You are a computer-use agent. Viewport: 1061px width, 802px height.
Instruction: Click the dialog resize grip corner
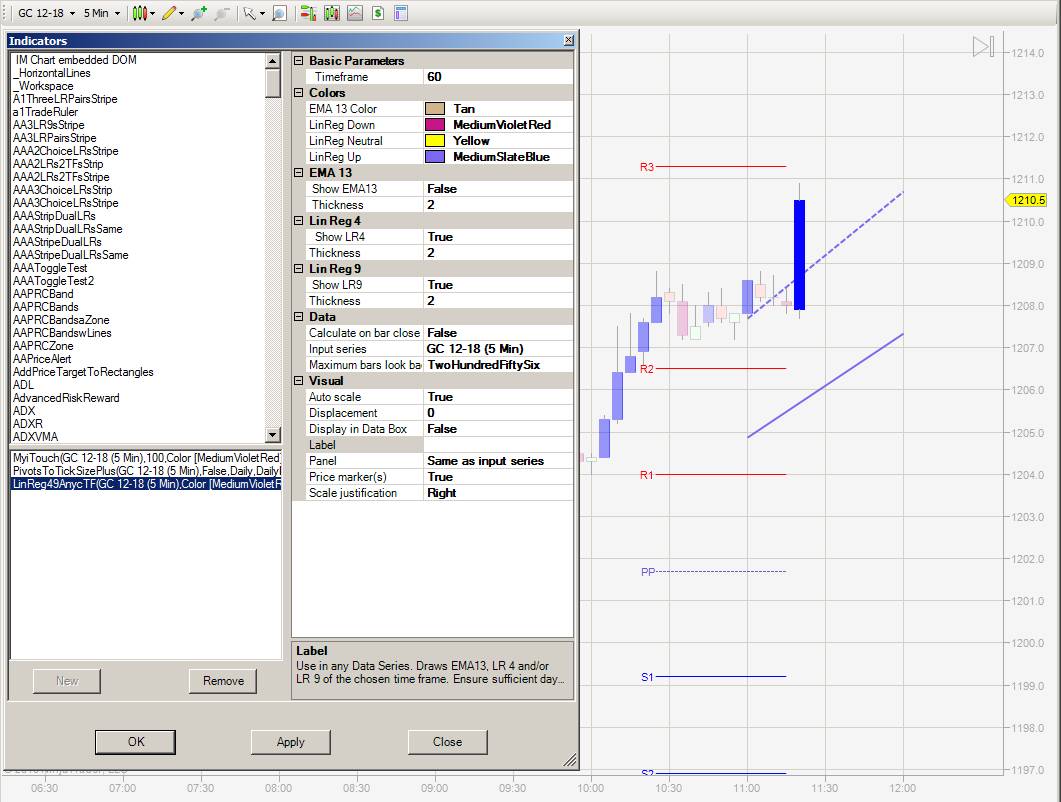pos(570,761)
